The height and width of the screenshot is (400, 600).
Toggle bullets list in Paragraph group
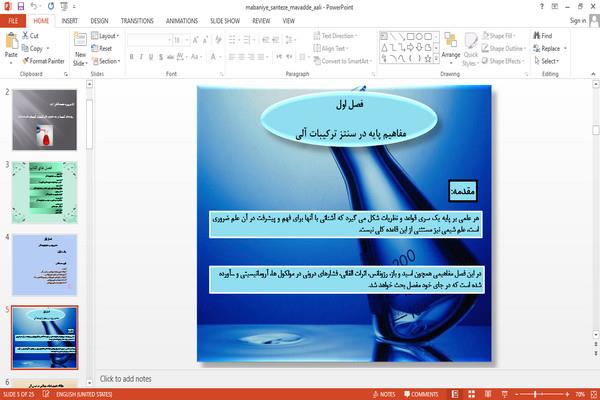[x=232, y=40]
